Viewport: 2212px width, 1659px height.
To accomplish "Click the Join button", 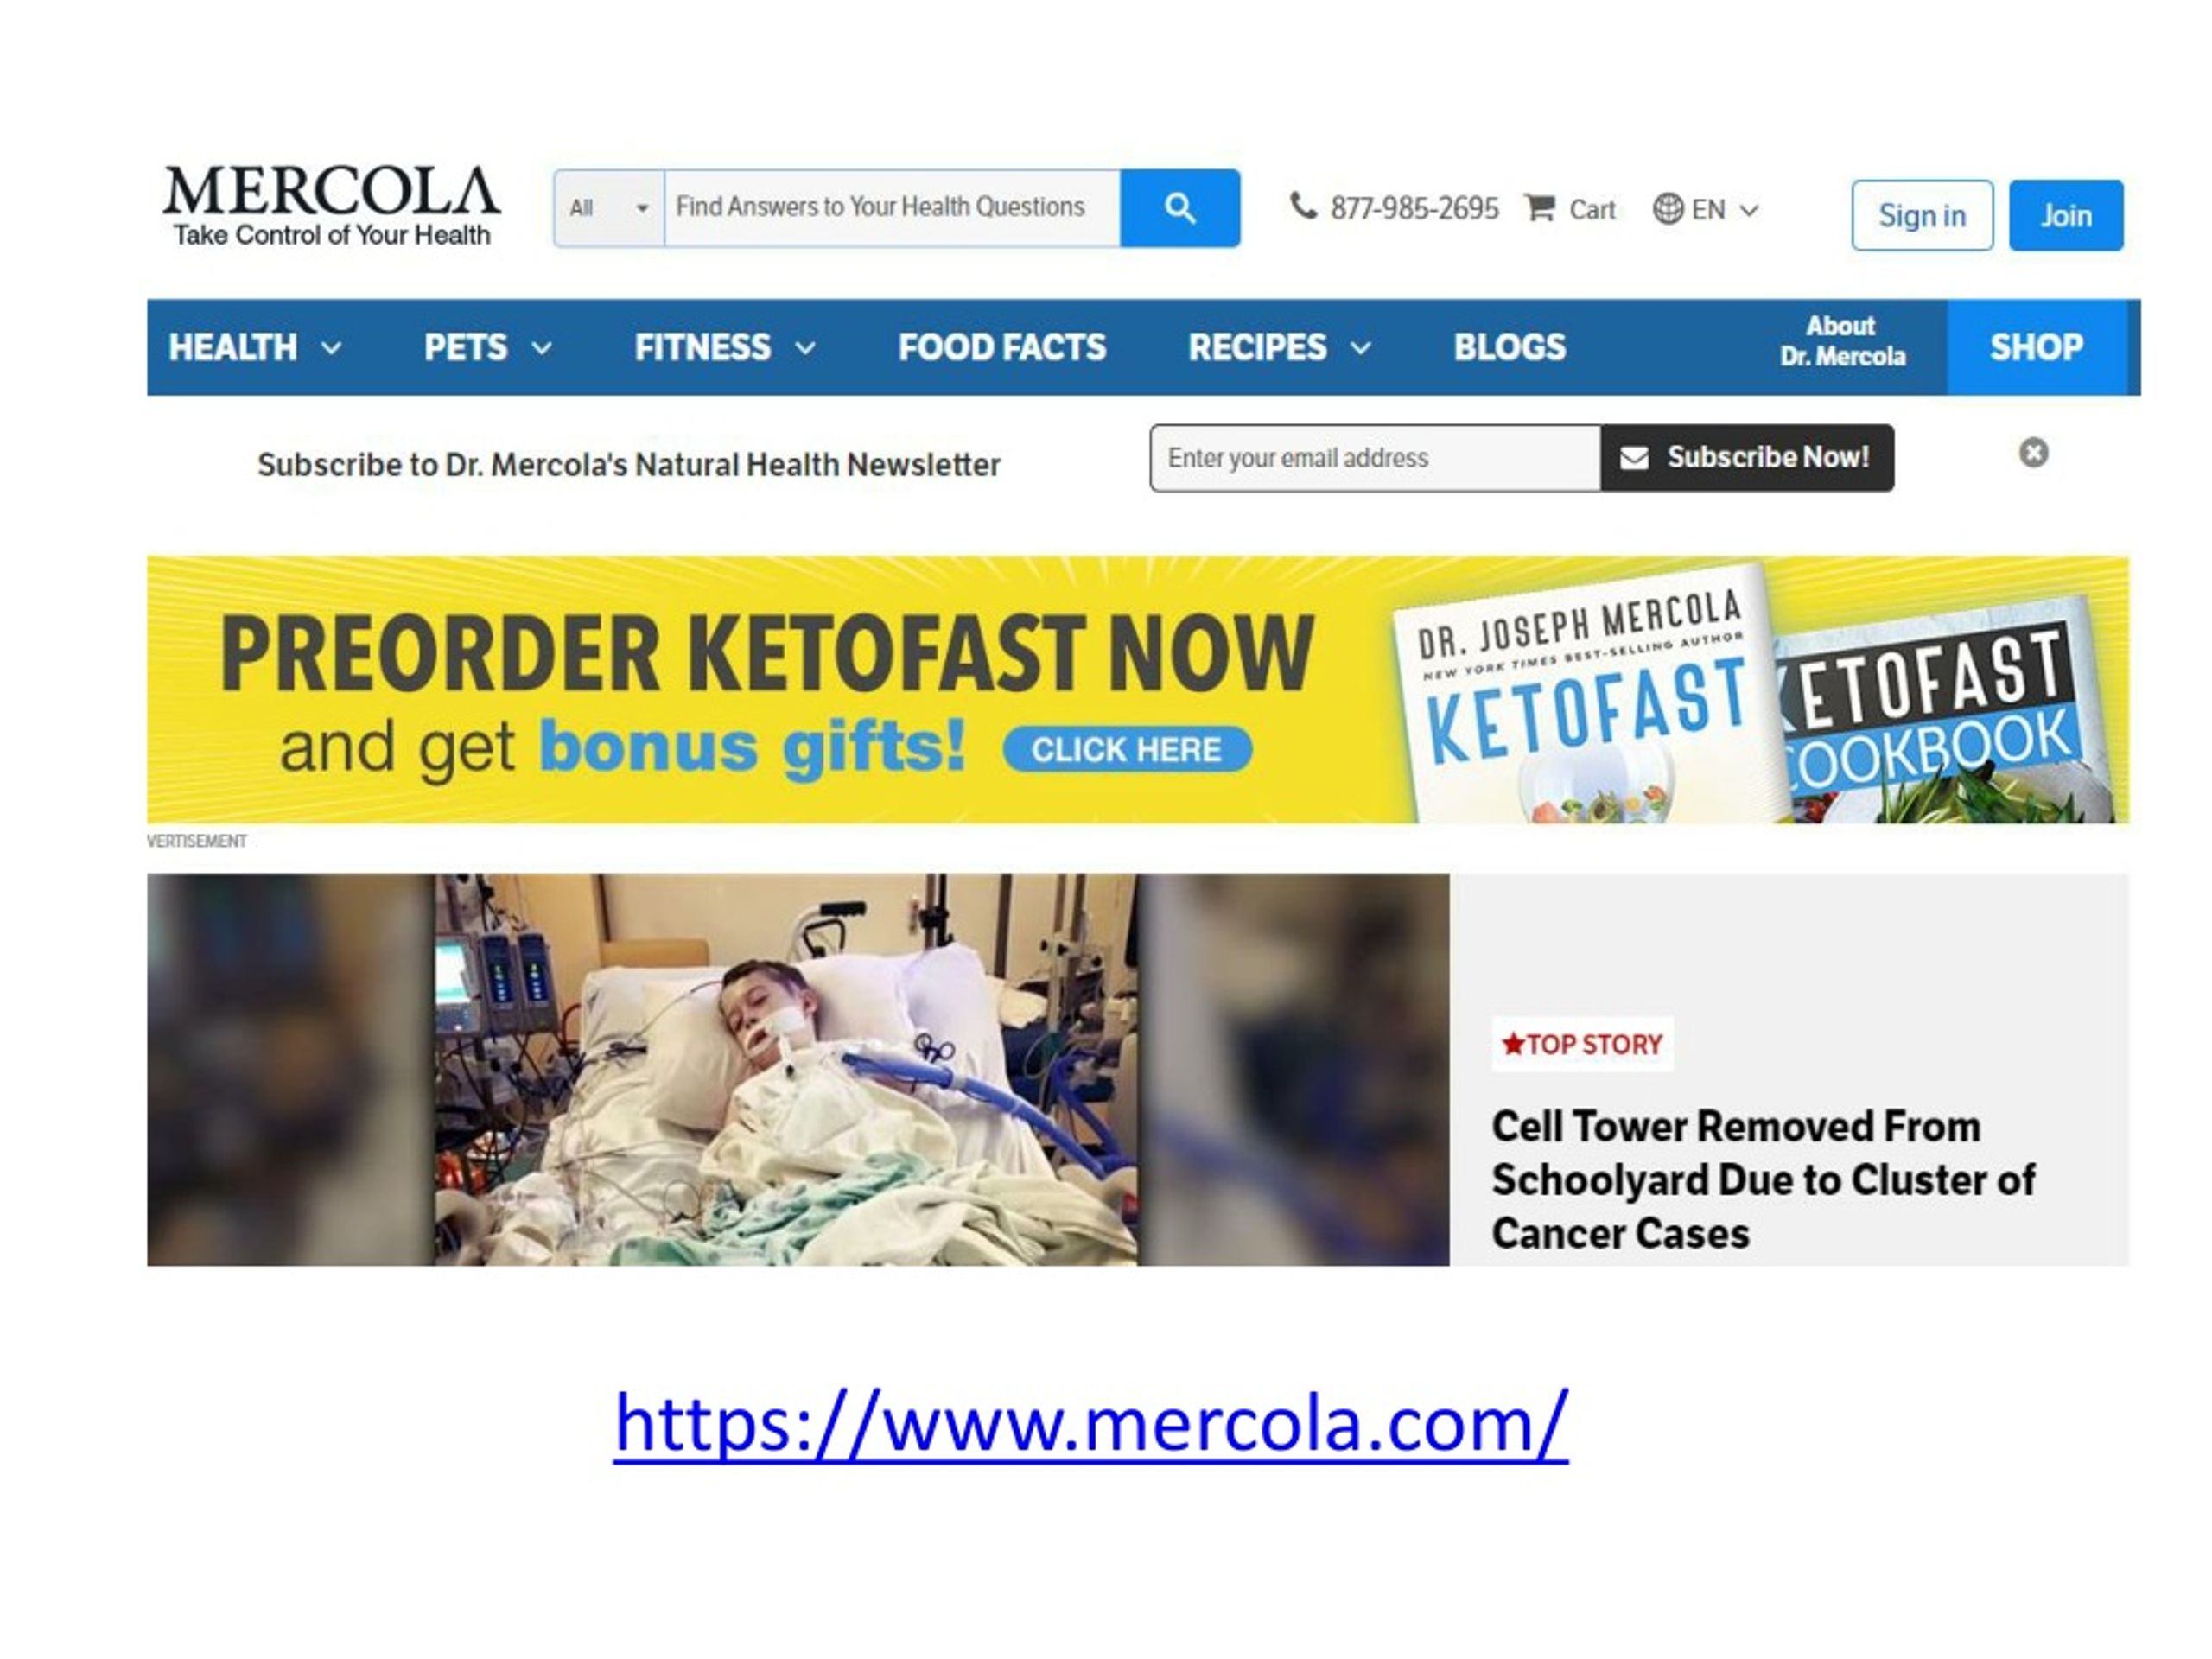I will pos(2066,215).
